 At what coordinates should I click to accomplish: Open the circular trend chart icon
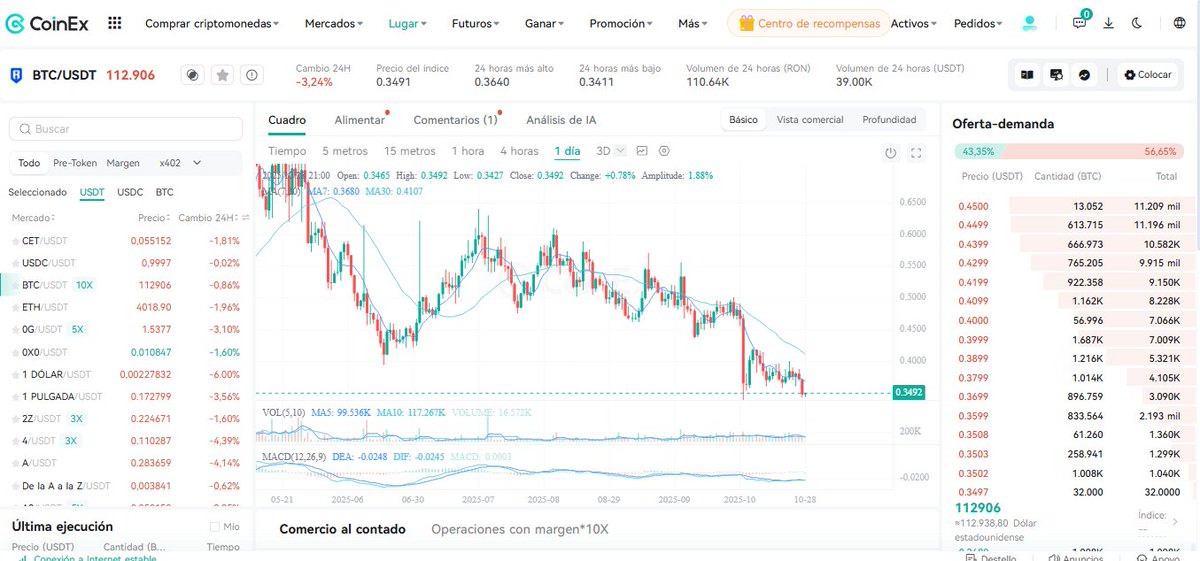click(x=1085, y=74)
